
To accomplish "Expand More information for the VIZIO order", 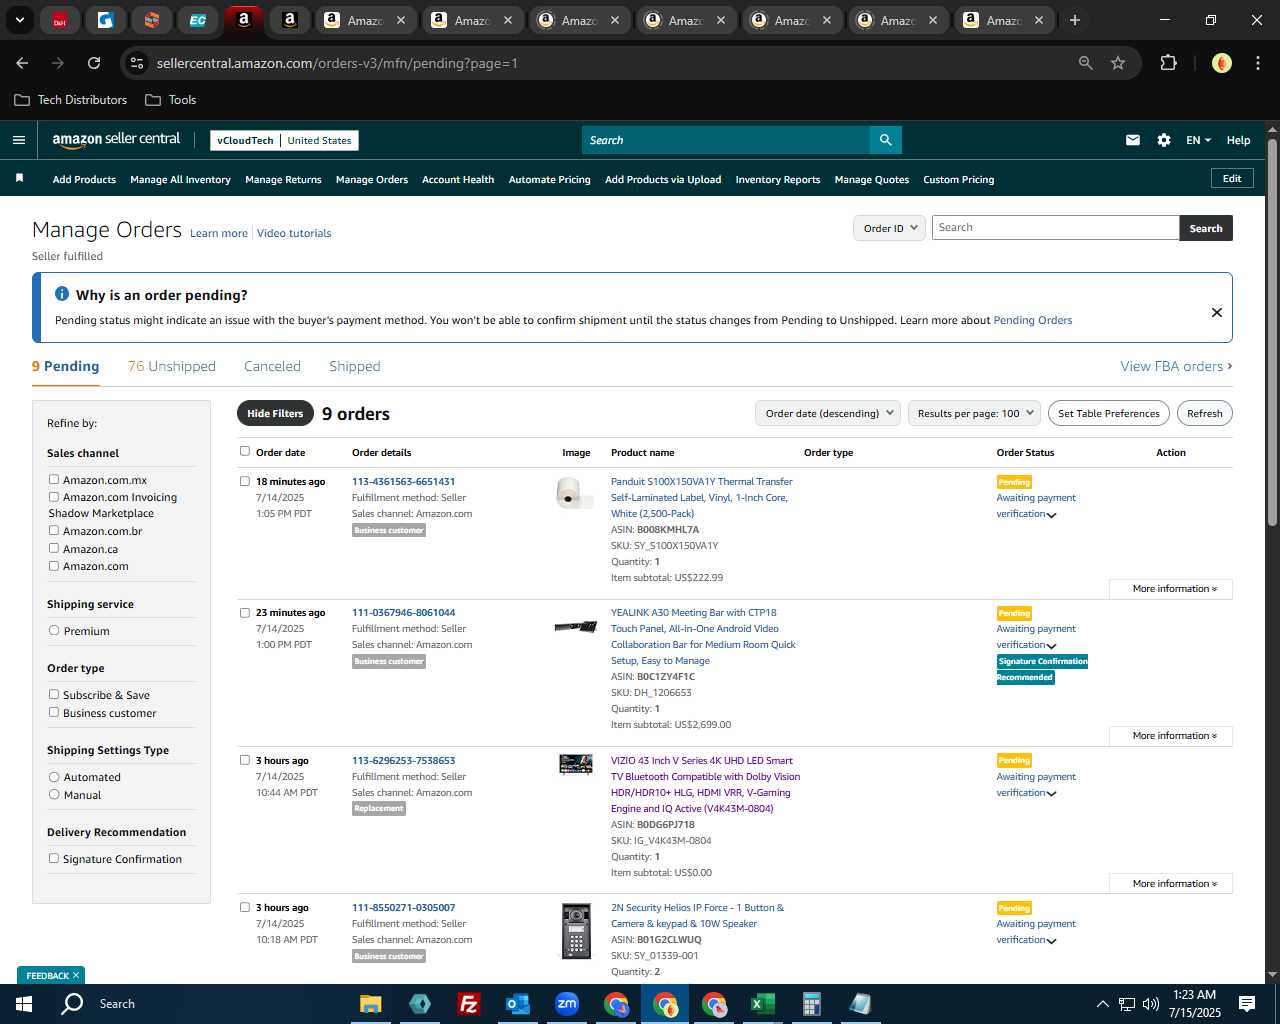I will tap(1171, 884).
